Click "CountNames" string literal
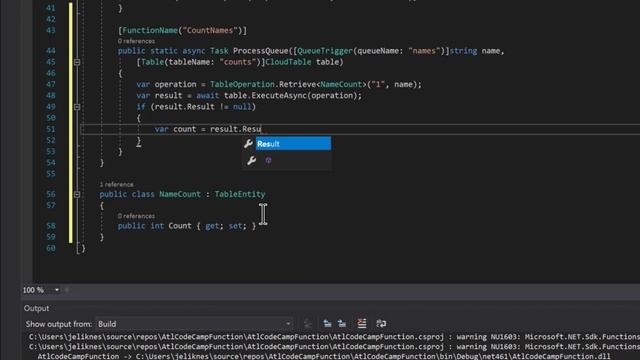 (210, 31)
